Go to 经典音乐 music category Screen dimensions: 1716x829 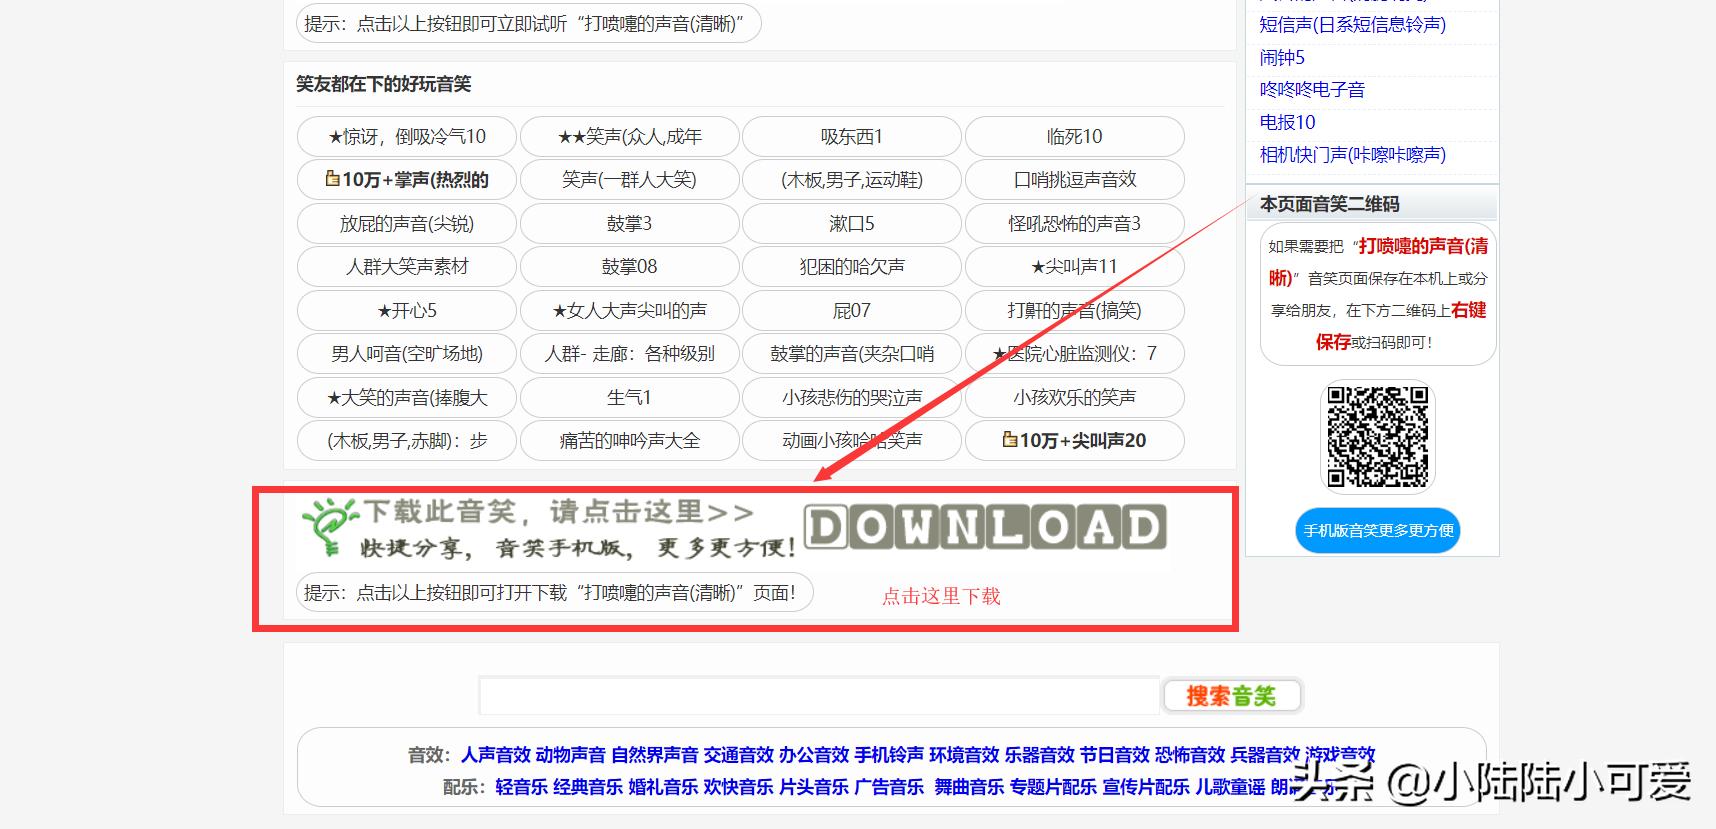(x=587, y=787)
